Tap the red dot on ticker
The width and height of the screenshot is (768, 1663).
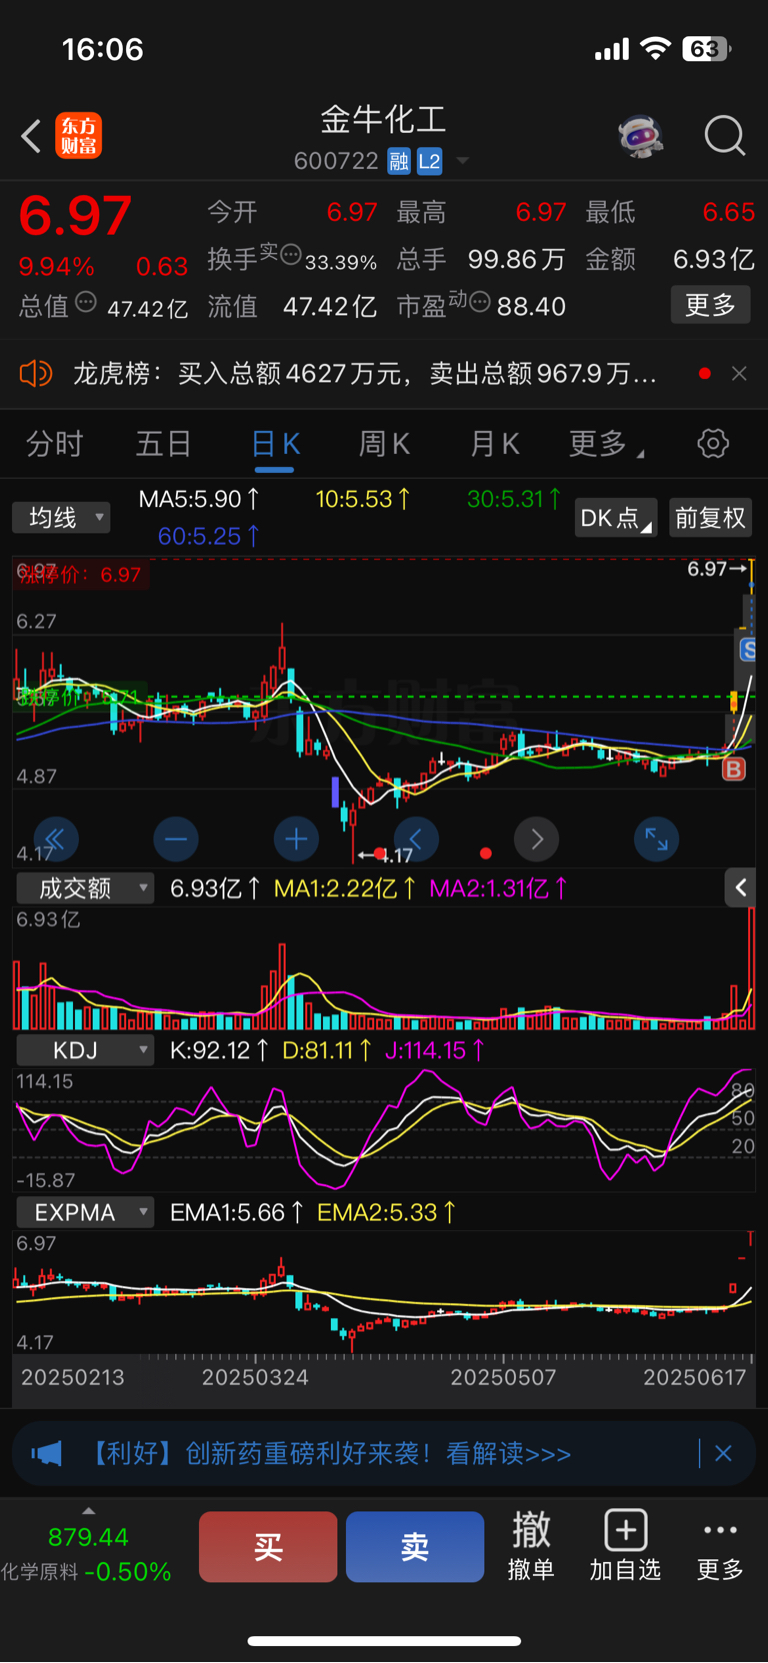coord(705,373)
